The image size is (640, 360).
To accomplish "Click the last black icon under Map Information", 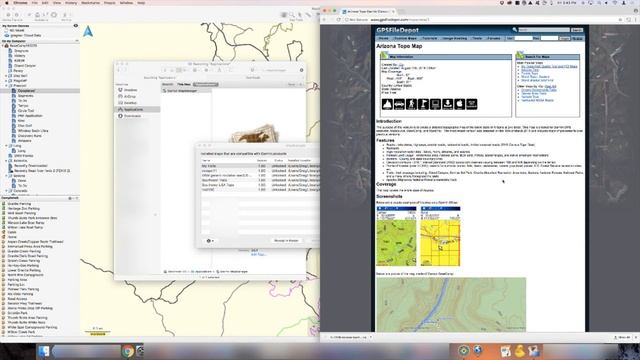I will pyautogui.click(x=472, y=104).
